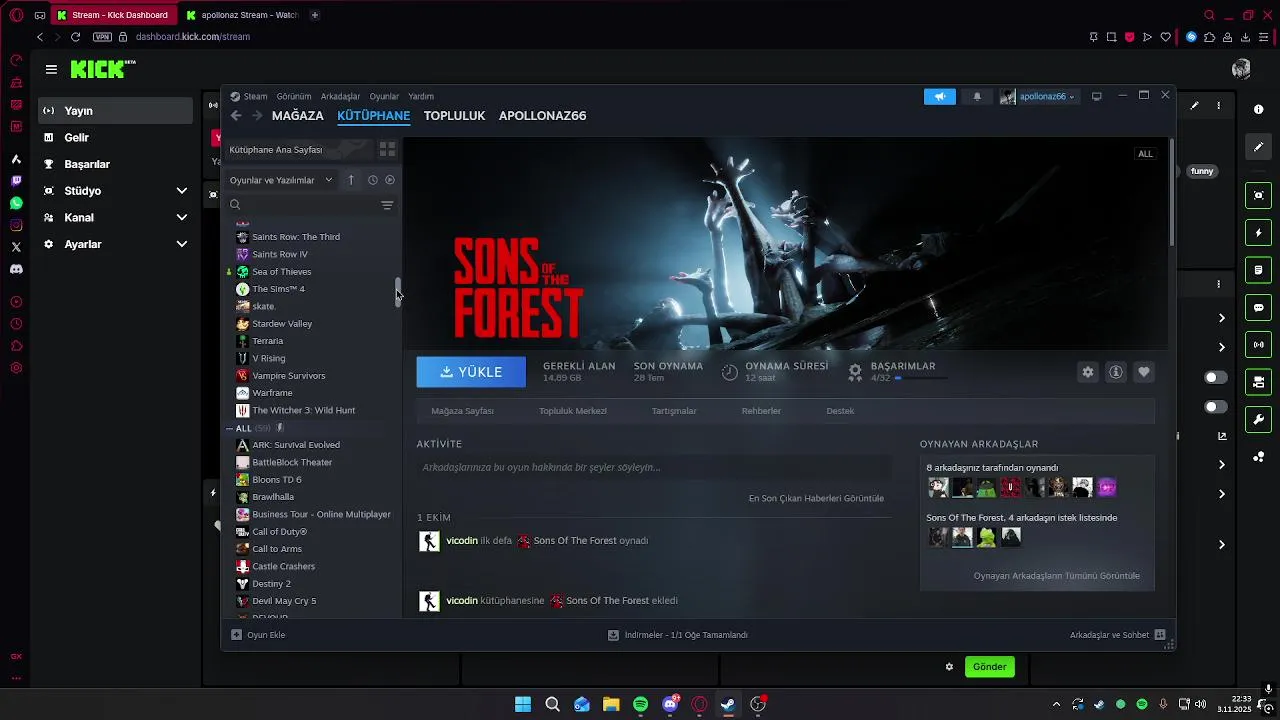
Task: Open Yardım menu
Action: [421, 97]
